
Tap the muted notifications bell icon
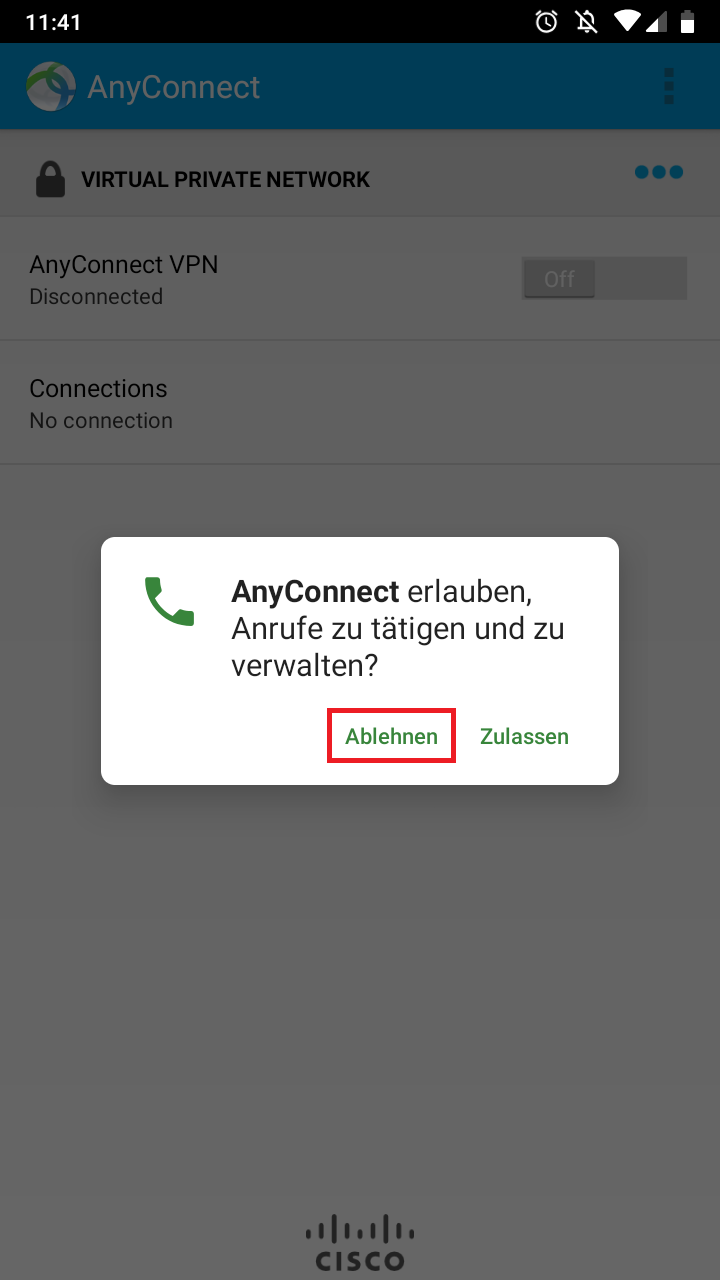pos(587,21)
